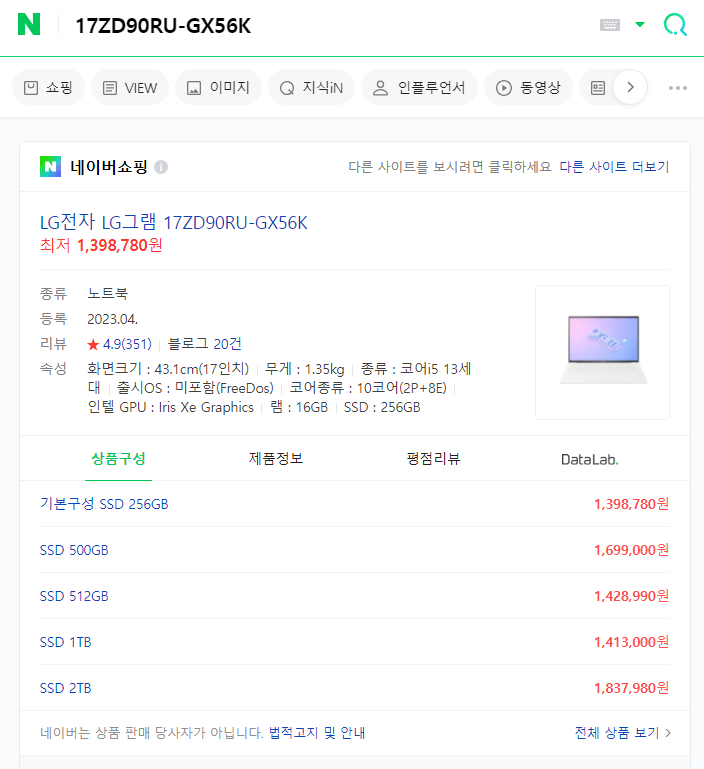Open SSD 500GB option

[x=74, y=550]
